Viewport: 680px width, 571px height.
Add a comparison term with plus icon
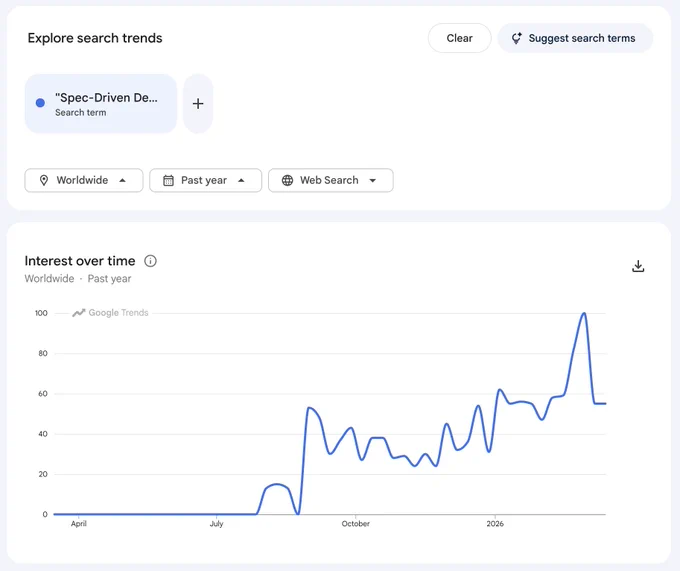tap(198, 104)
